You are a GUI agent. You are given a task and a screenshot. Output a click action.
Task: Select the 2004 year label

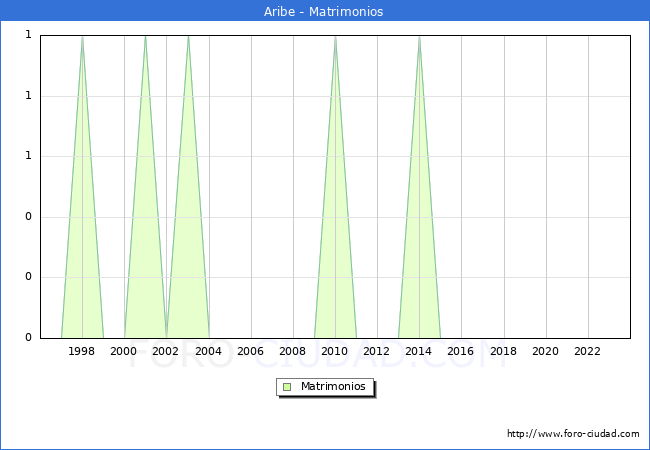point(208,351)
